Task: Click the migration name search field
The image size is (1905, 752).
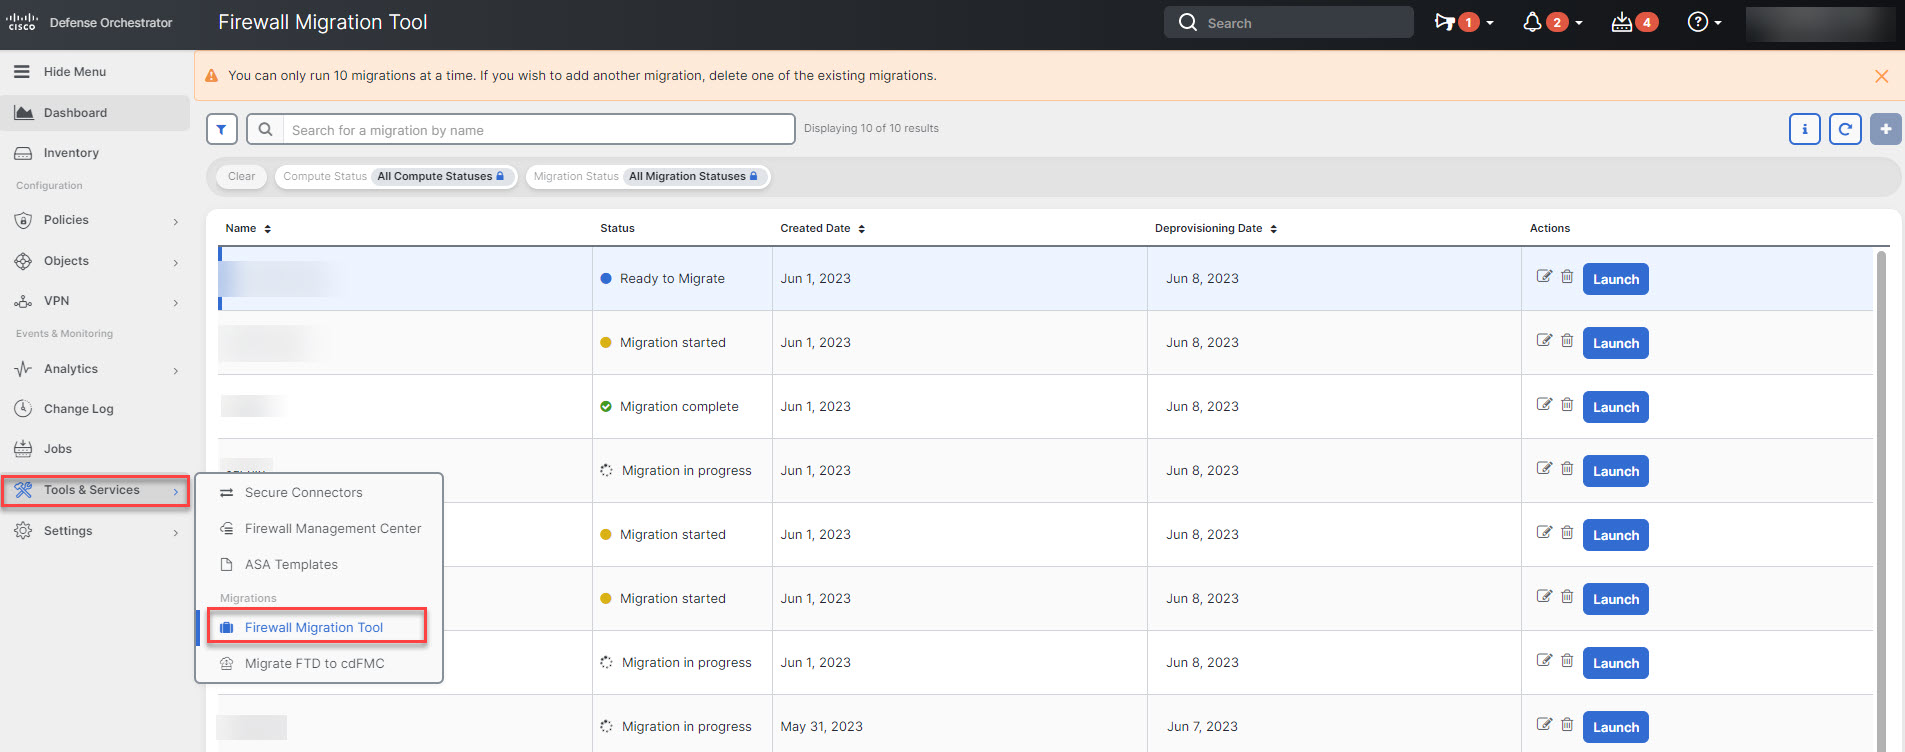Action: 538,130
